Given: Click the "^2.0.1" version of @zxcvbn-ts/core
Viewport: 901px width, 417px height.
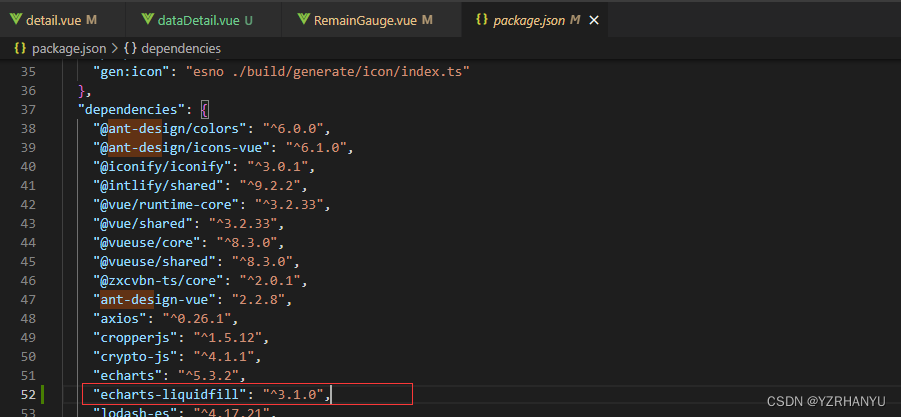Looking at the screenshot, I should coord(272,280).
